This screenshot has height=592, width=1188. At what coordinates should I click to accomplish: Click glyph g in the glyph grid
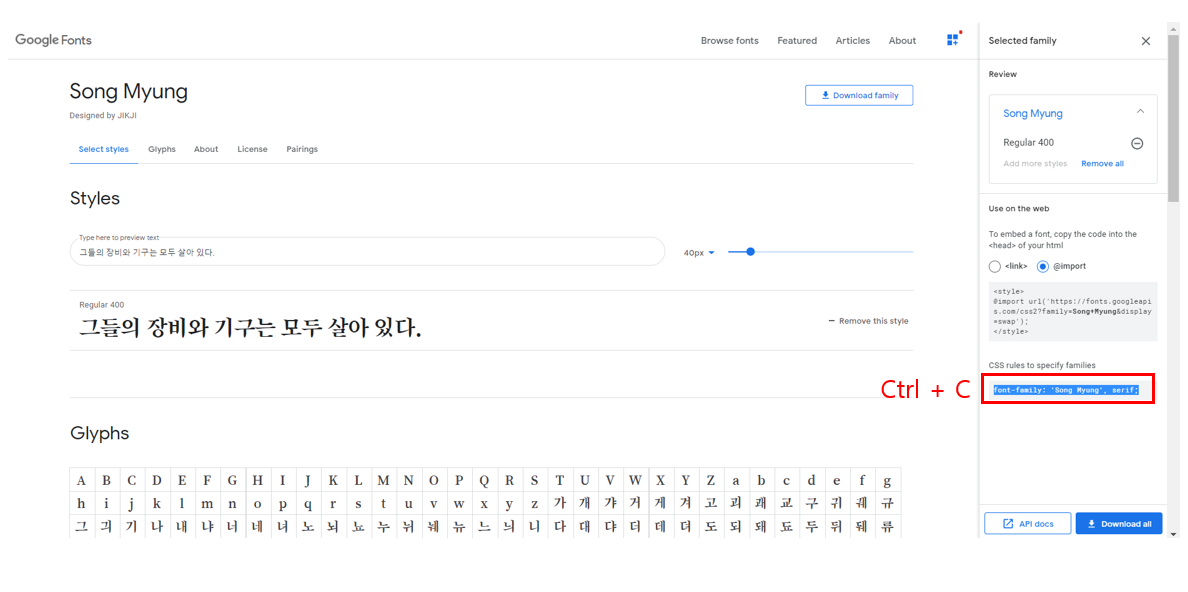tap(887, 480)
